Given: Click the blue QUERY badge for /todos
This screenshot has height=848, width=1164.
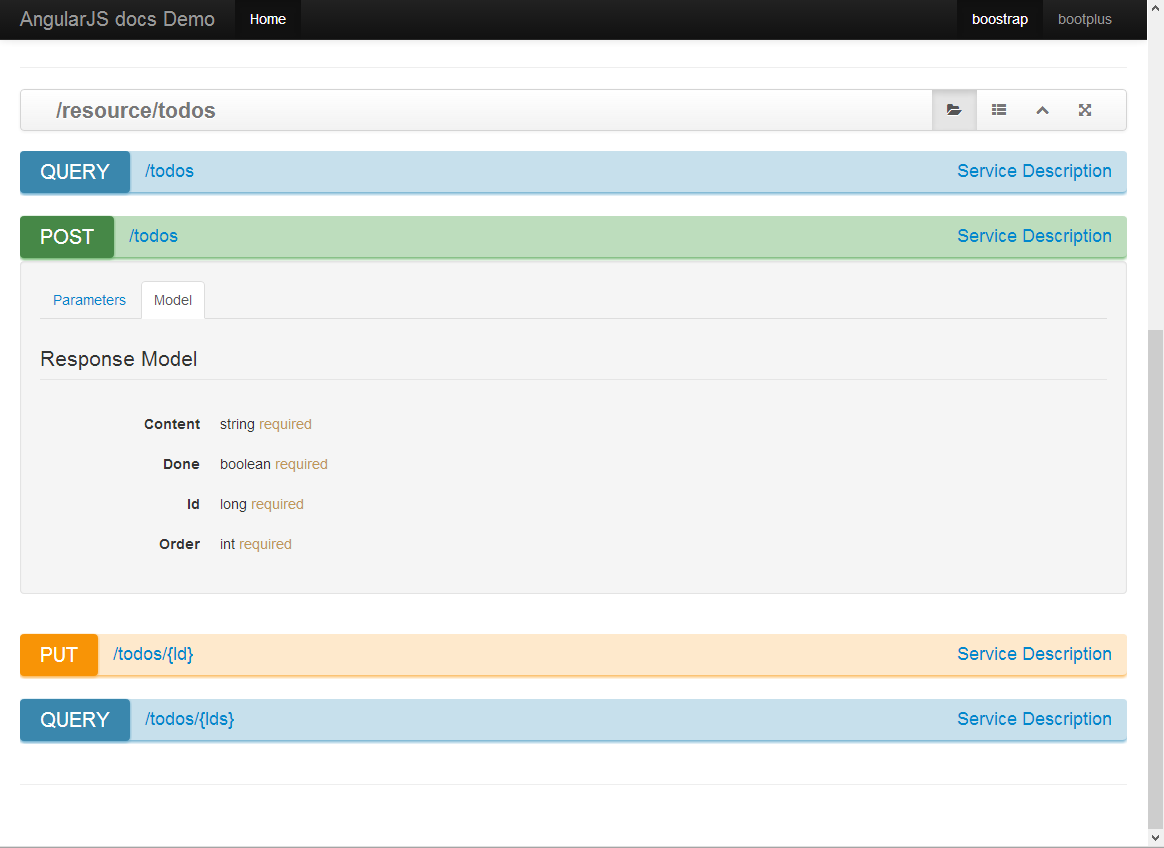Looking at the screenshot, I should pos(75,172).
